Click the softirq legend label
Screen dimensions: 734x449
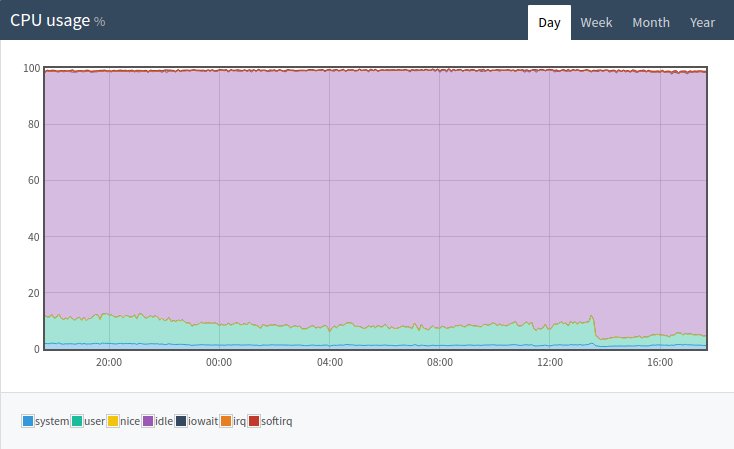[277, 421]
